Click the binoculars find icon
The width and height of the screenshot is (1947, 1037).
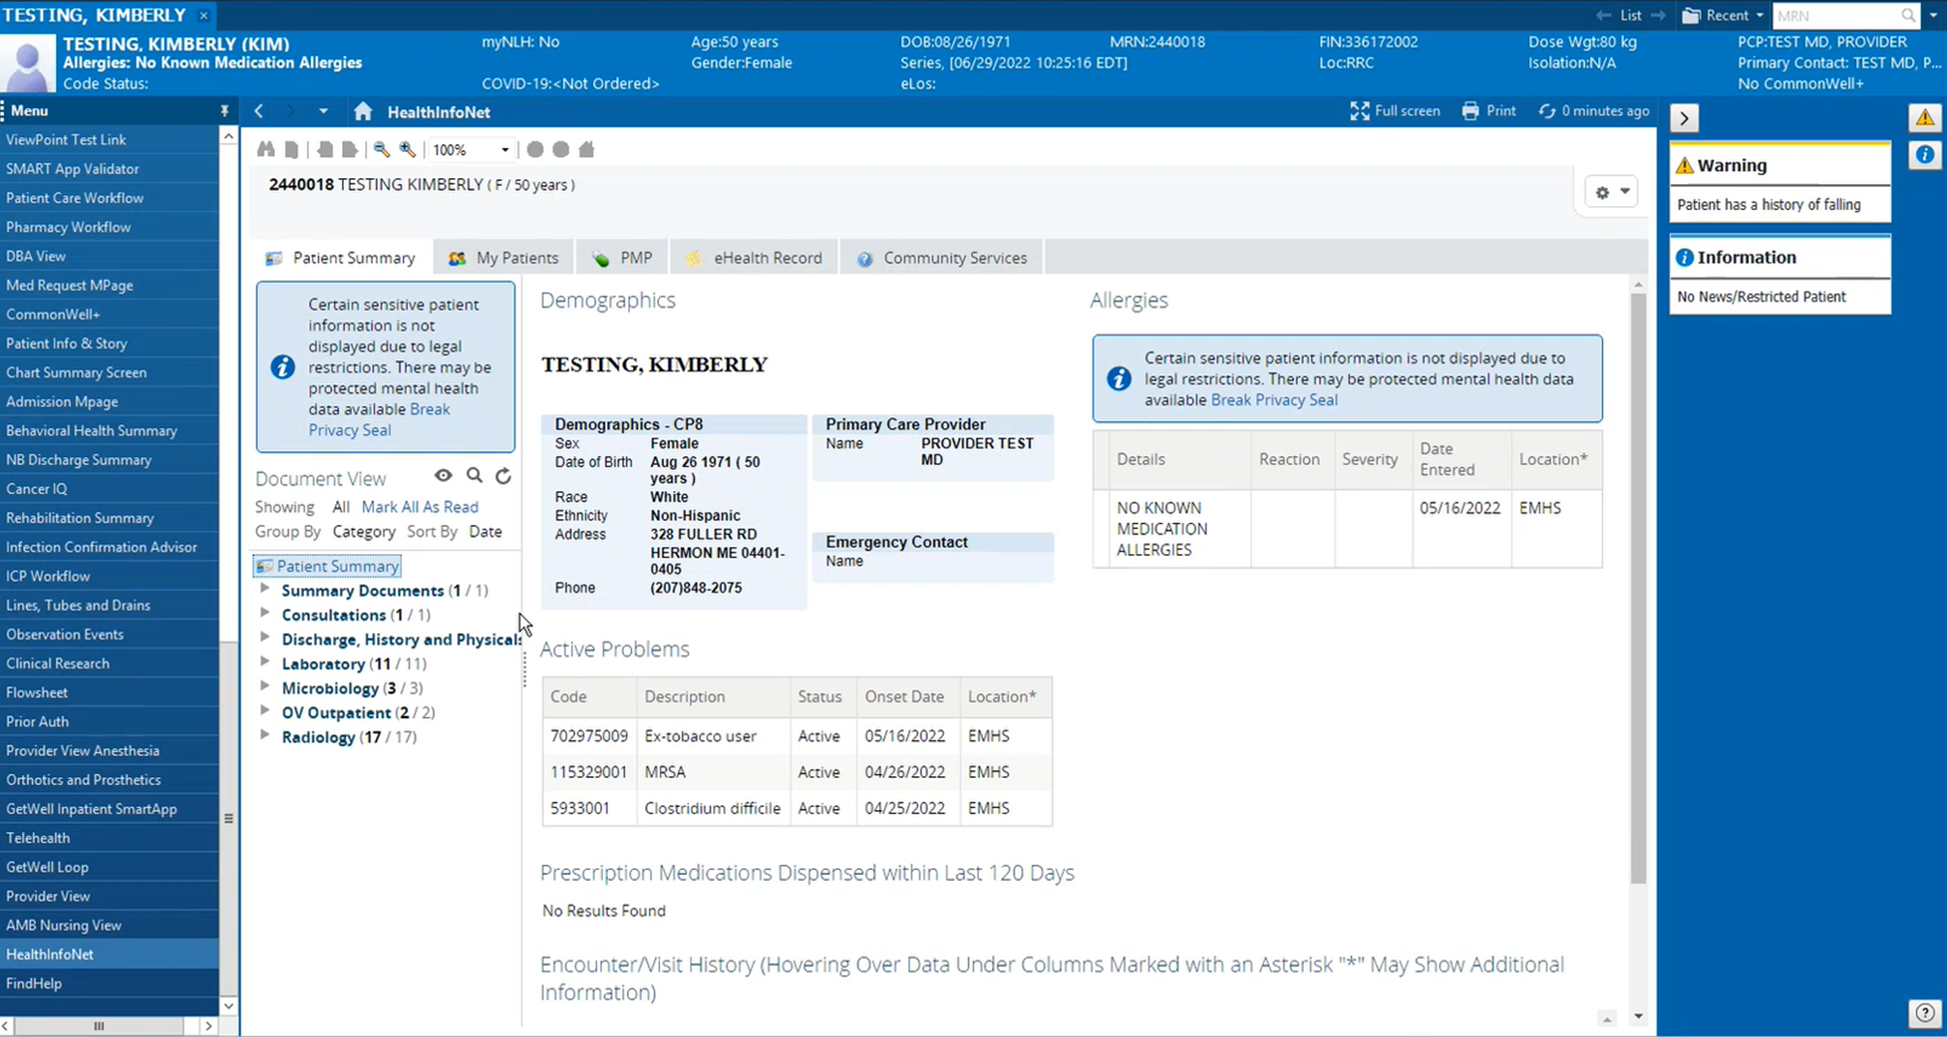266,150
